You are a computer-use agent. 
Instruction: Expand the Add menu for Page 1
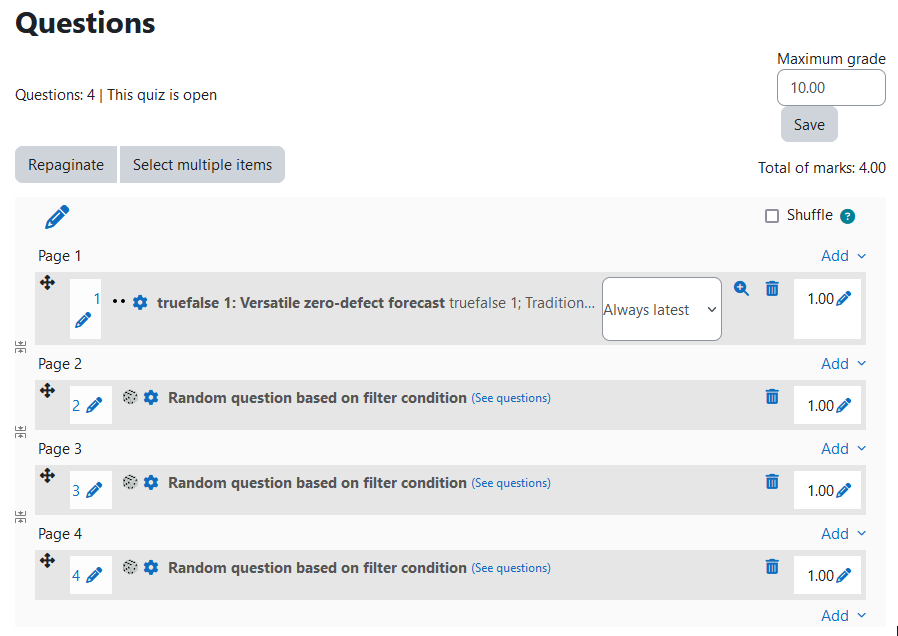[x=843, y=256]
